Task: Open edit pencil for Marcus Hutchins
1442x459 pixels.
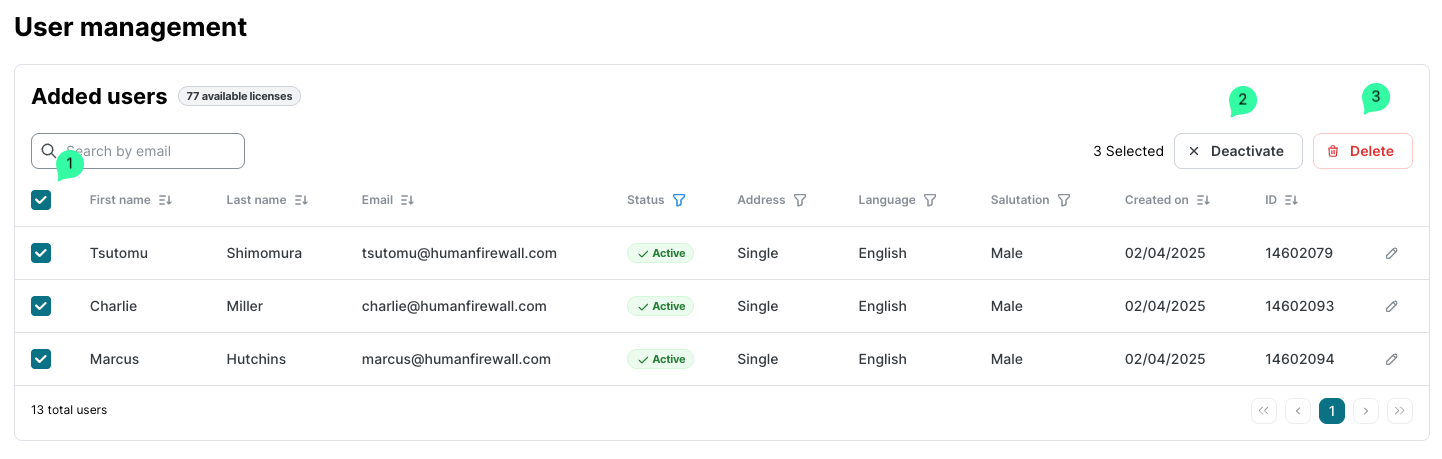Action: point(1391,359)
